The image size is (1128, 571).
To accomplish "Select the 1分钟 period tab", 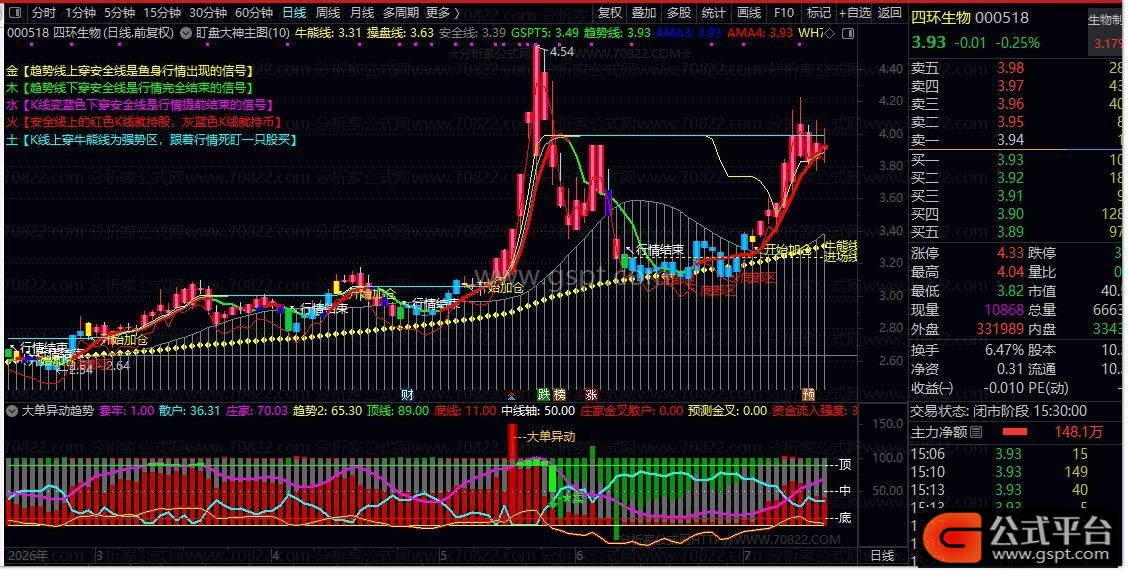I will coord(80,12).
